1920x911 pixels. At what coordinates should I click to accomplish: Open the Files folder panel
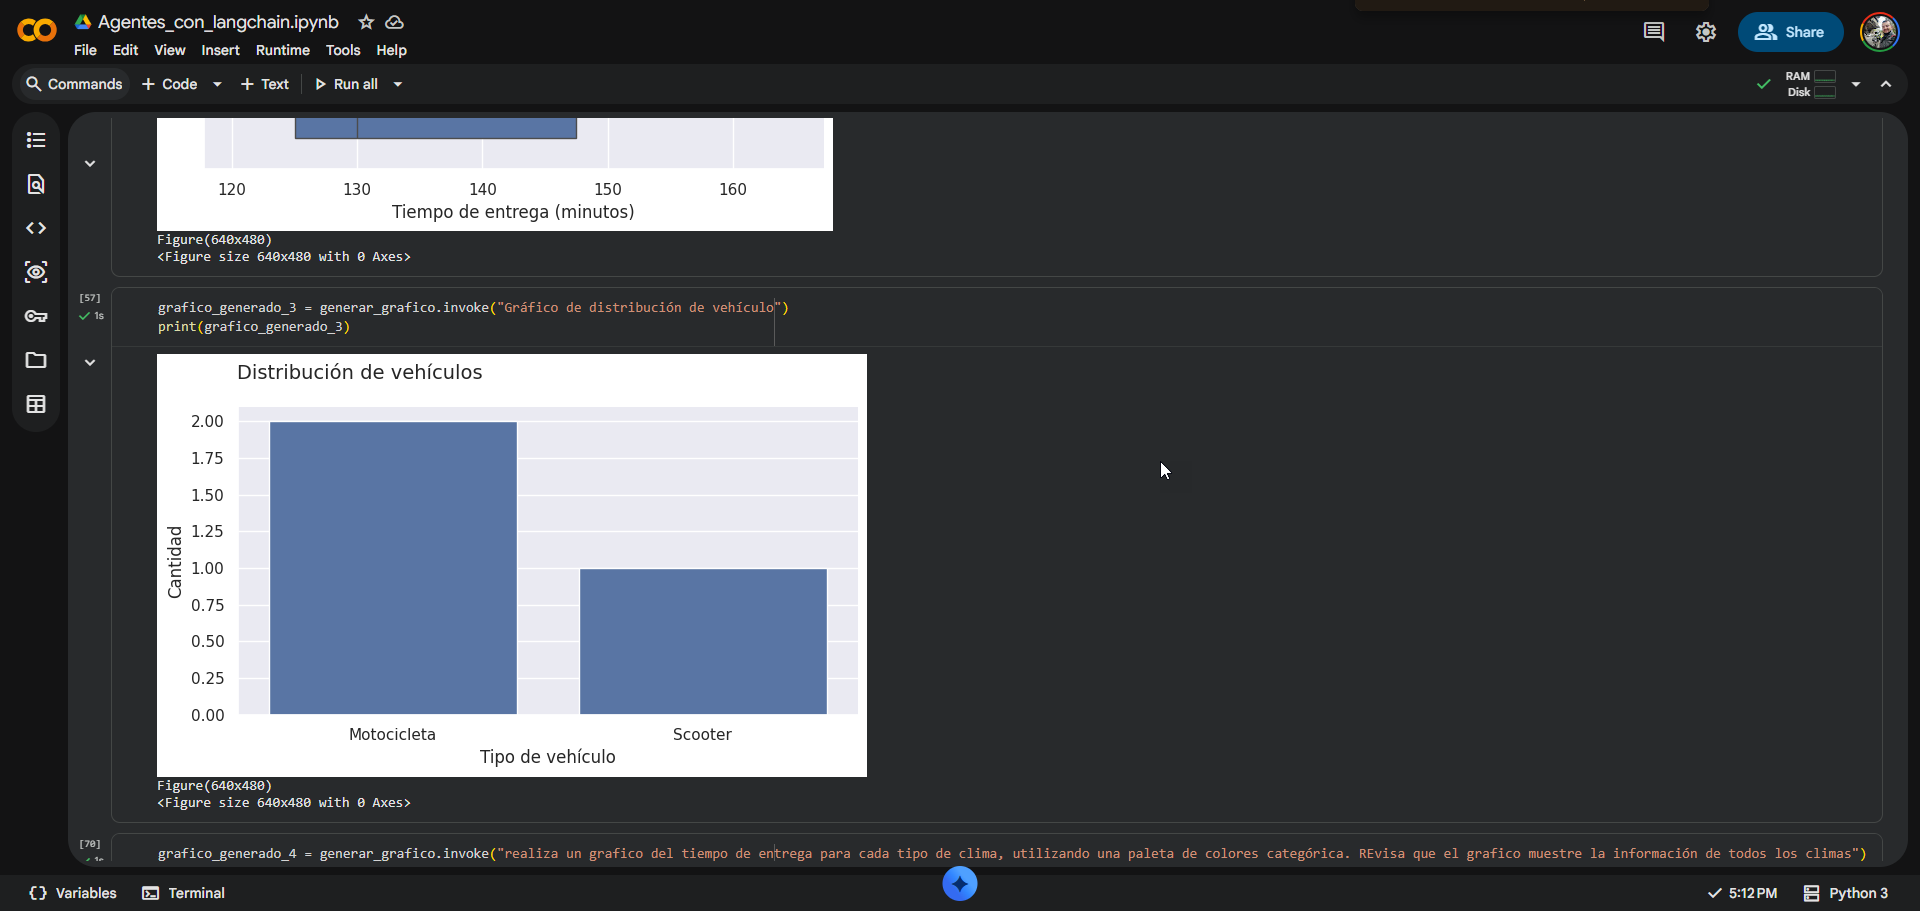coord(36,360)
